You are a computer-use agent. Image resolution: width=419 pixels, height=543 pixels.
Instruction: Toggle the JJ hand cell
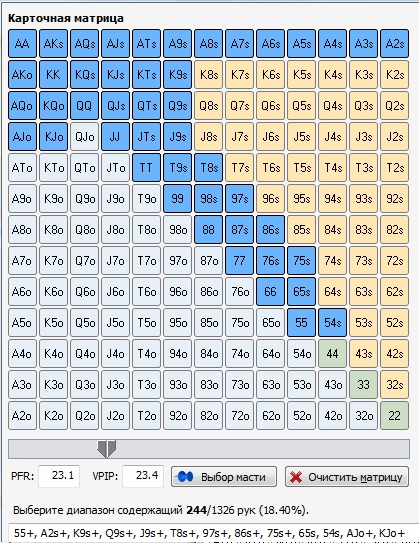tap(115, 136)
